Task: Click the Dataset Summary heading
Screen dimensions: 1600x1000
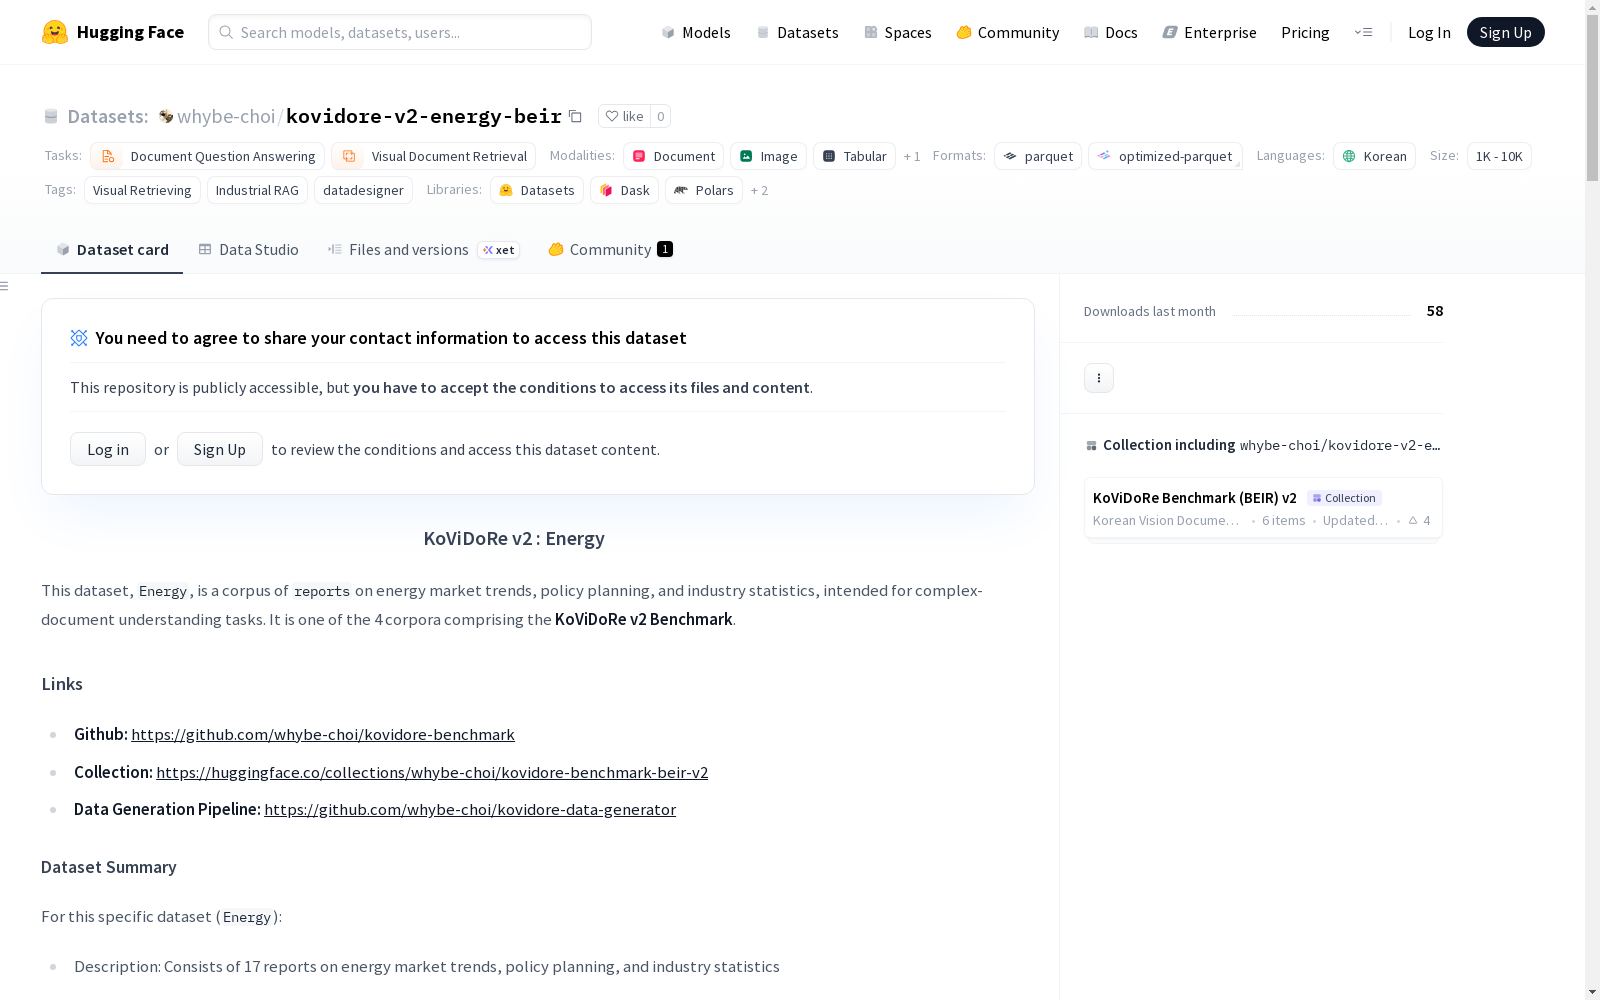Action: point(109,867)
